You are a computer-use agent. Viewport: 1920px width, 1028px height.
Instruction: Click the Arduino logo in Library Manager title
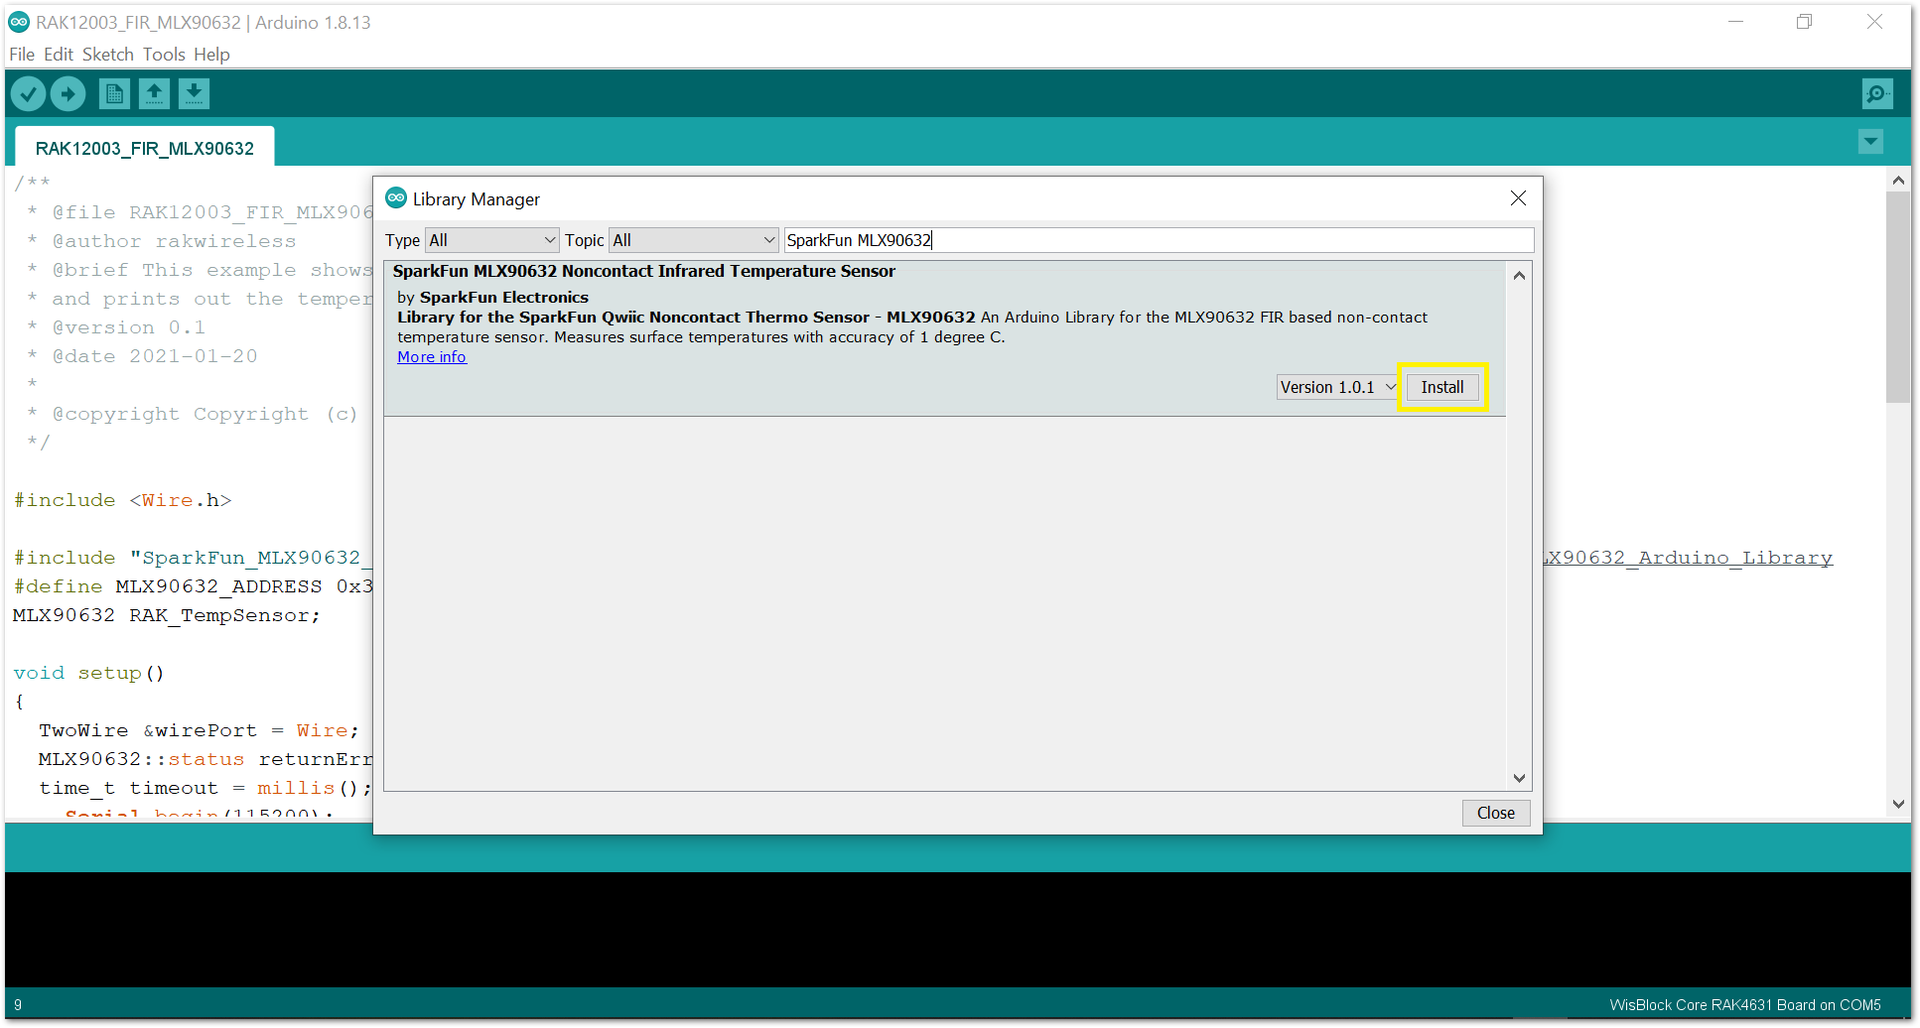coord(396,198)
